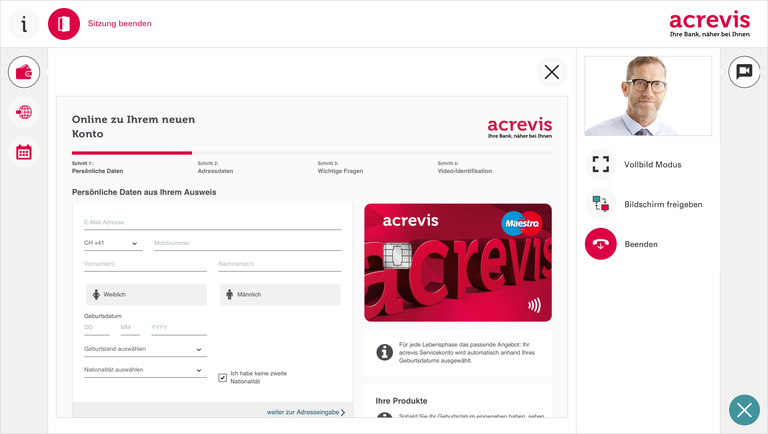This screenshot has width=768, height=434.
Task: Click the Geburtsdatum label
Action: [x=102, y=316]
